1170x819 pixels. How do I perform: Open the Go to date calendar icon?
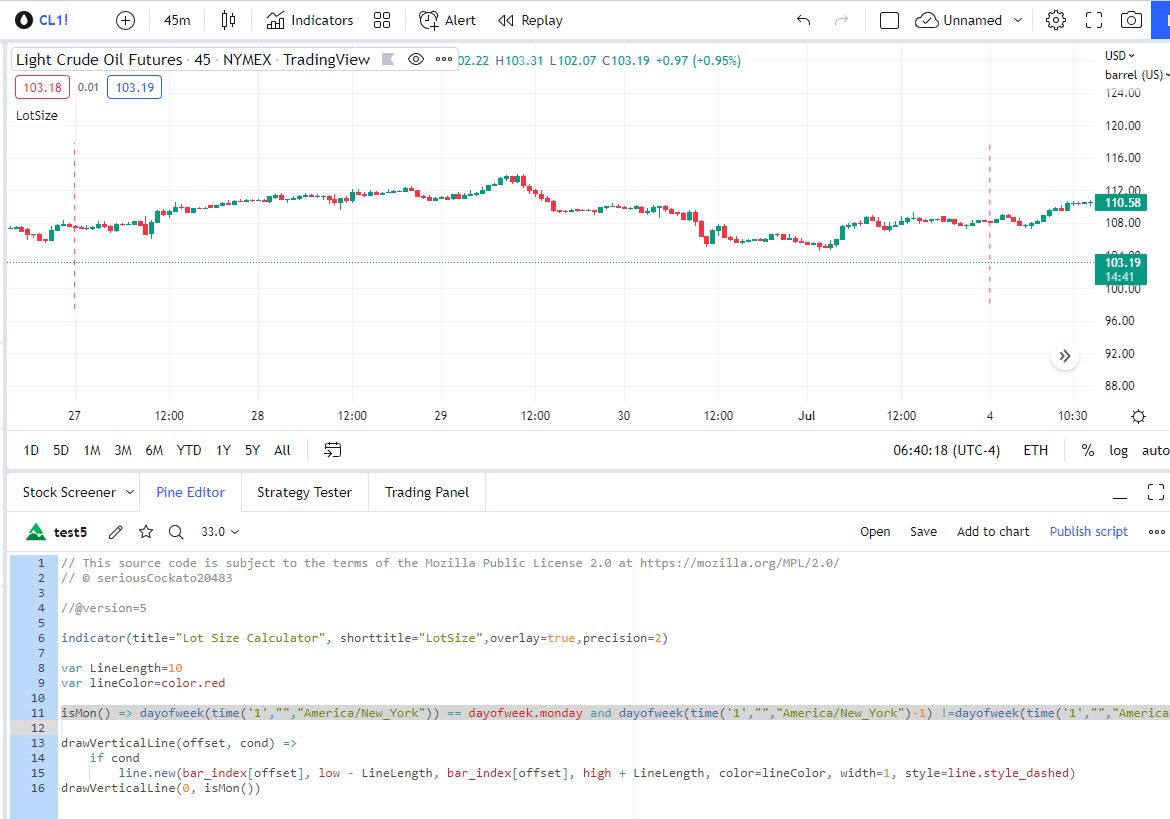pos(333,450)
